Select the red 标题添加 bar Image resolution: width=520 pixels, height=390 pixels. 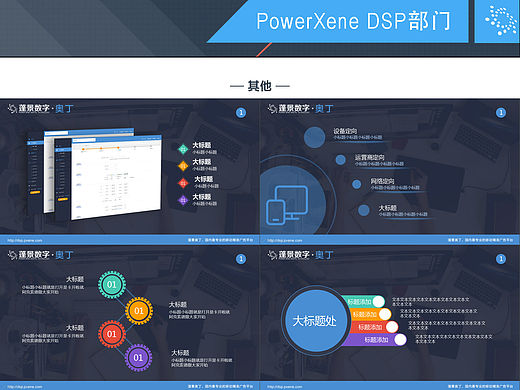pos(373,327)
